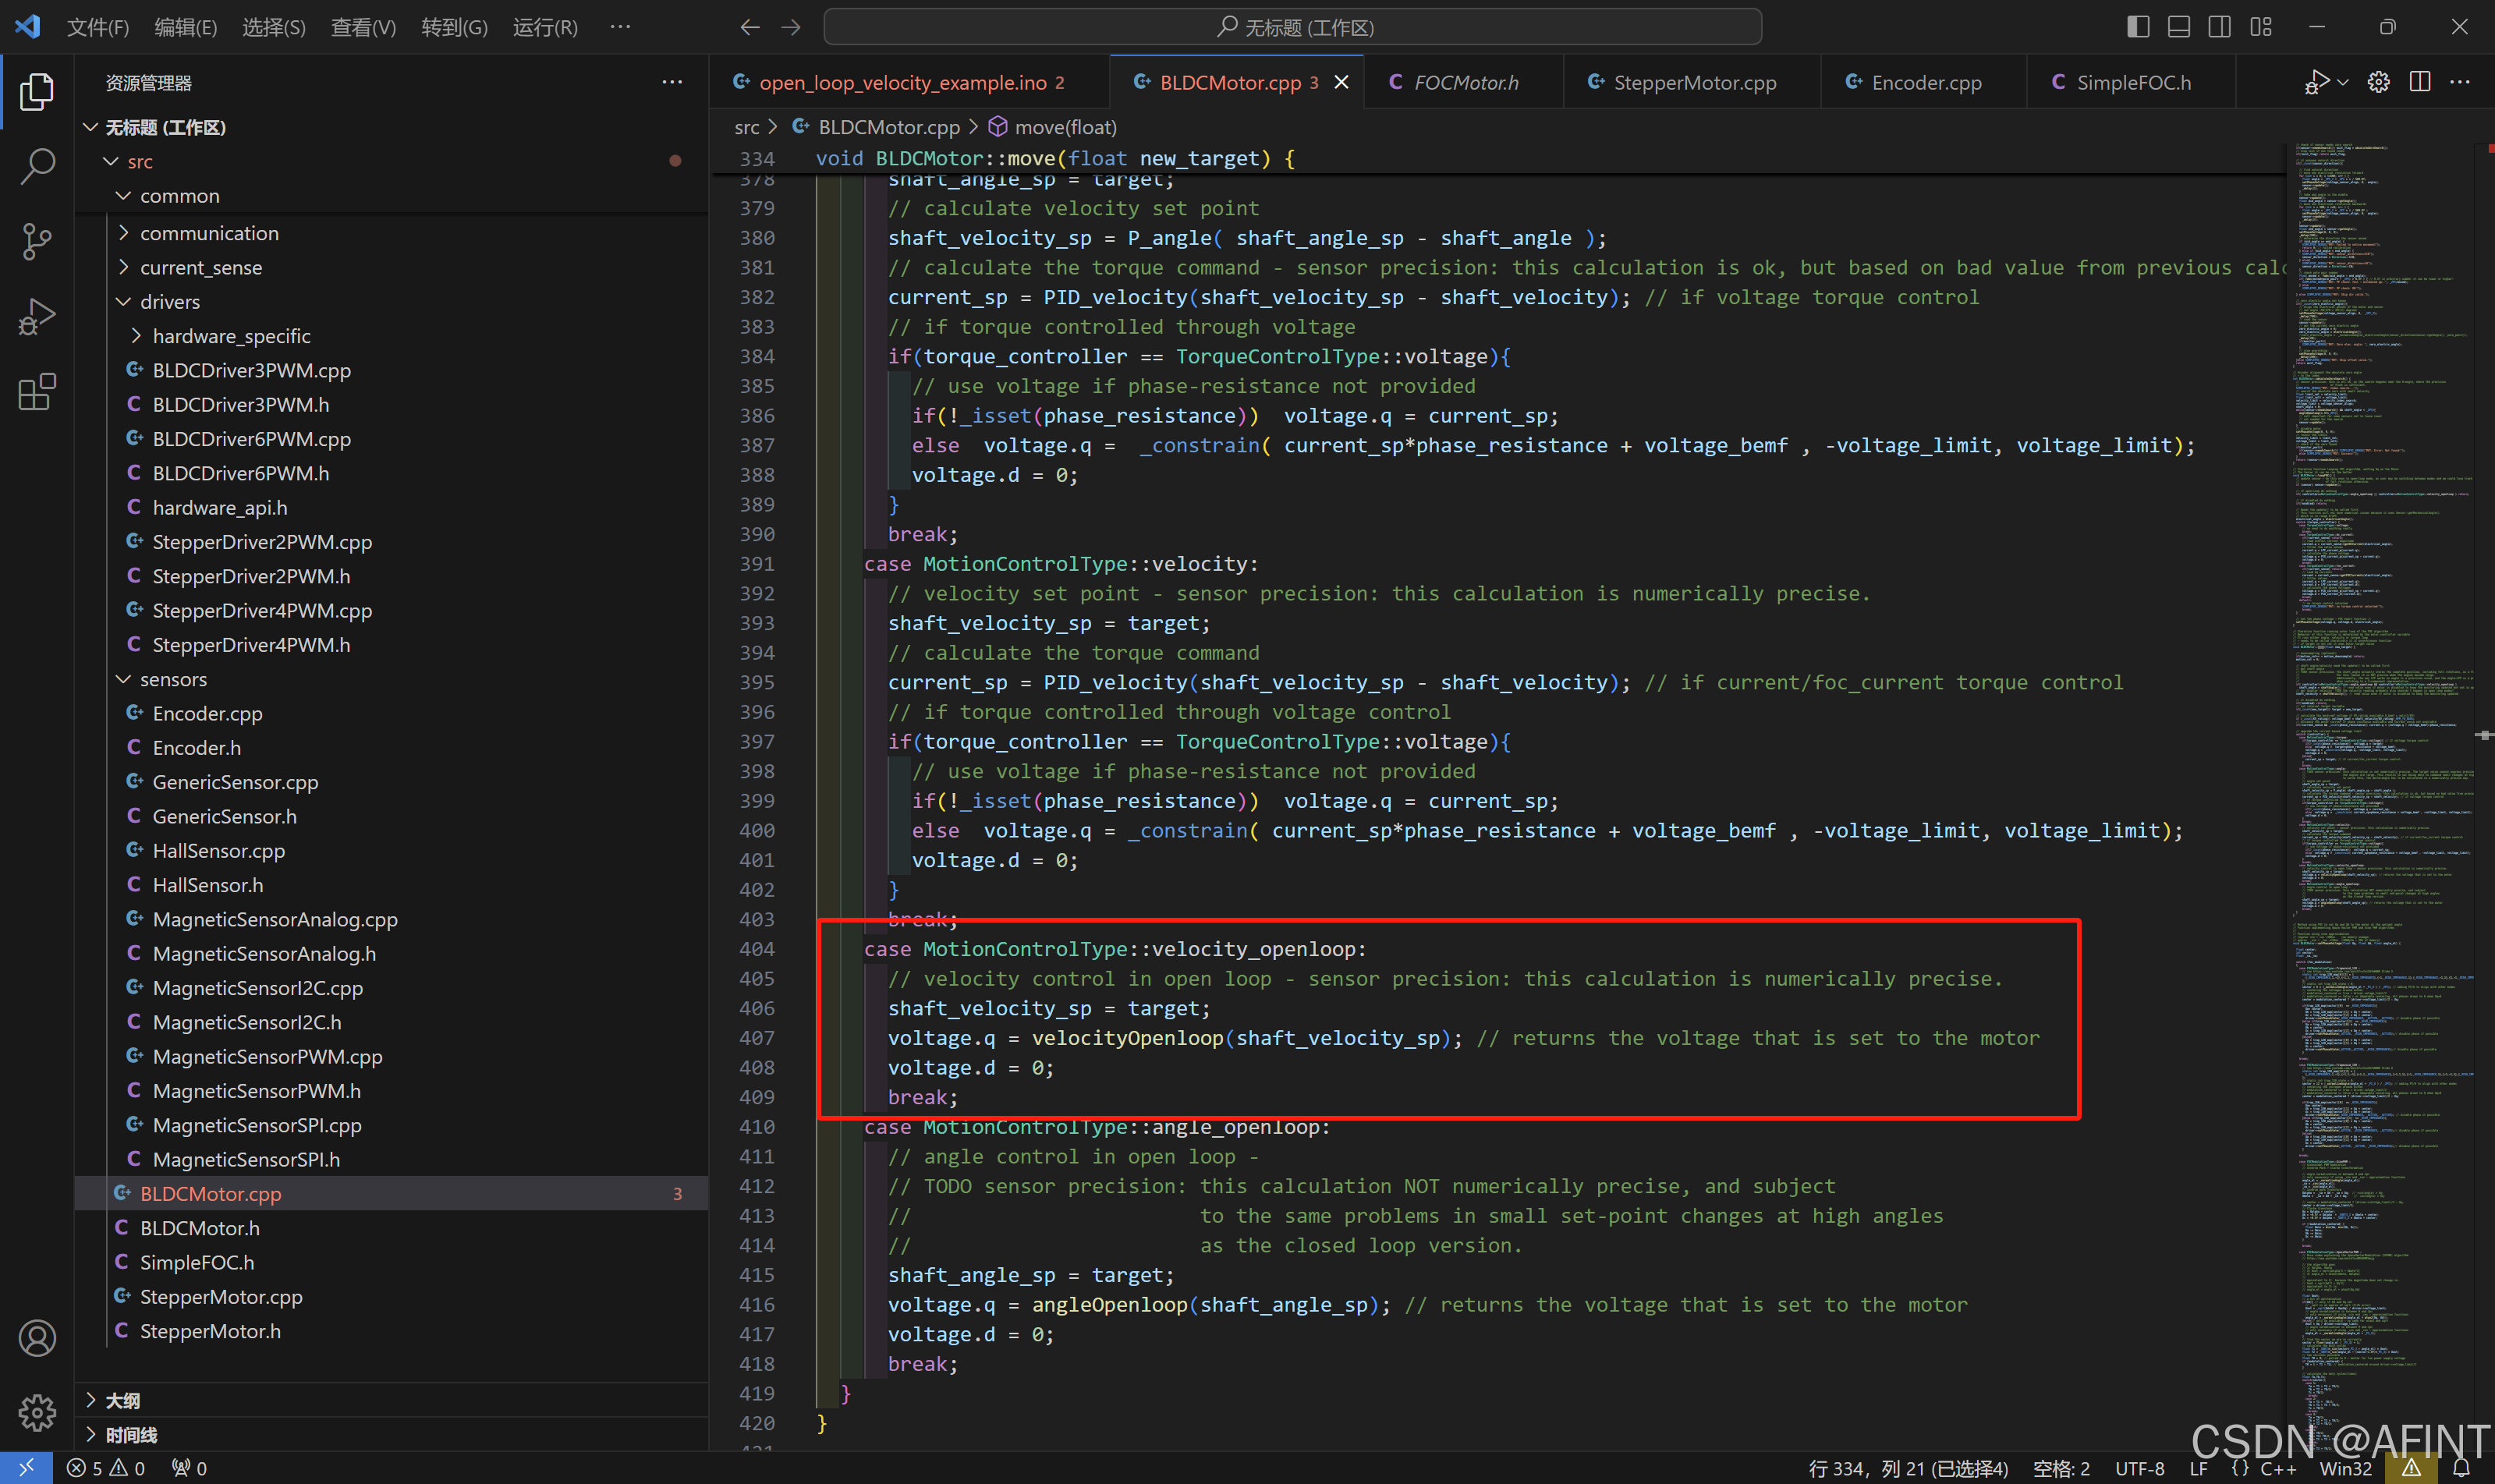
Task: Open the Explorer view in activity bar
Action: (x=37, y=91)
